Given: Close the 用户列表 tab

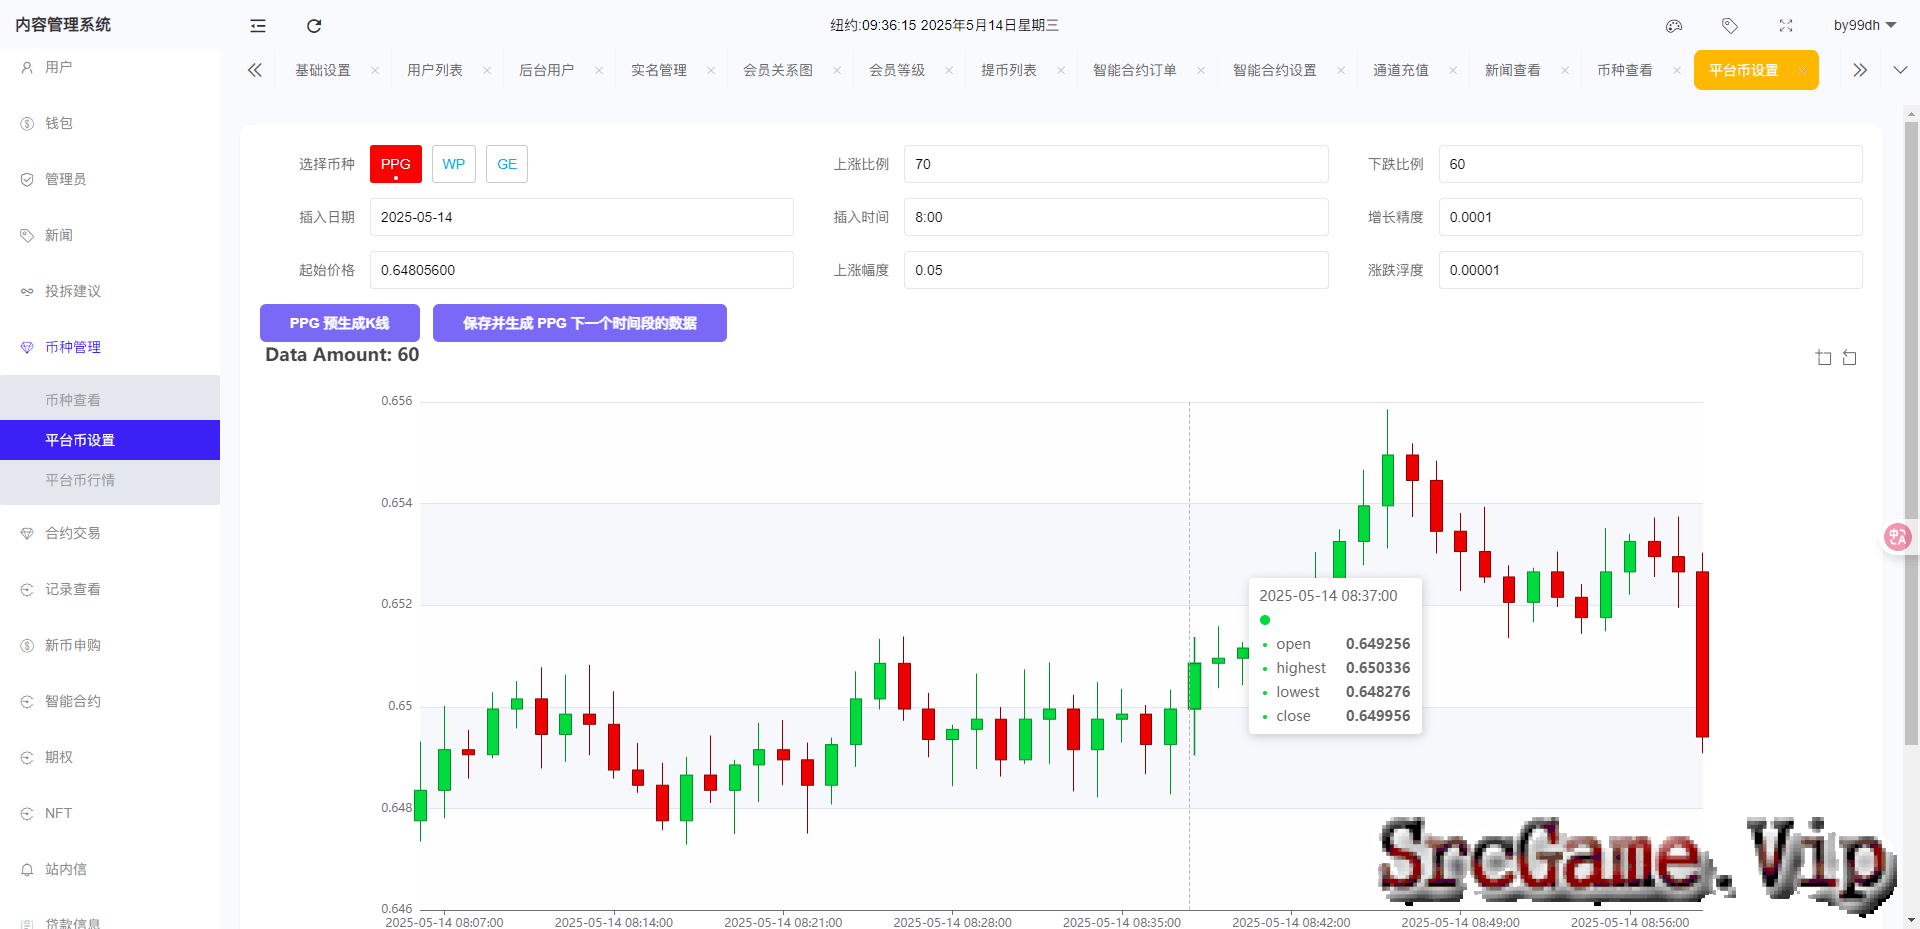Looking at the screenshot, I should pos(487,70).
